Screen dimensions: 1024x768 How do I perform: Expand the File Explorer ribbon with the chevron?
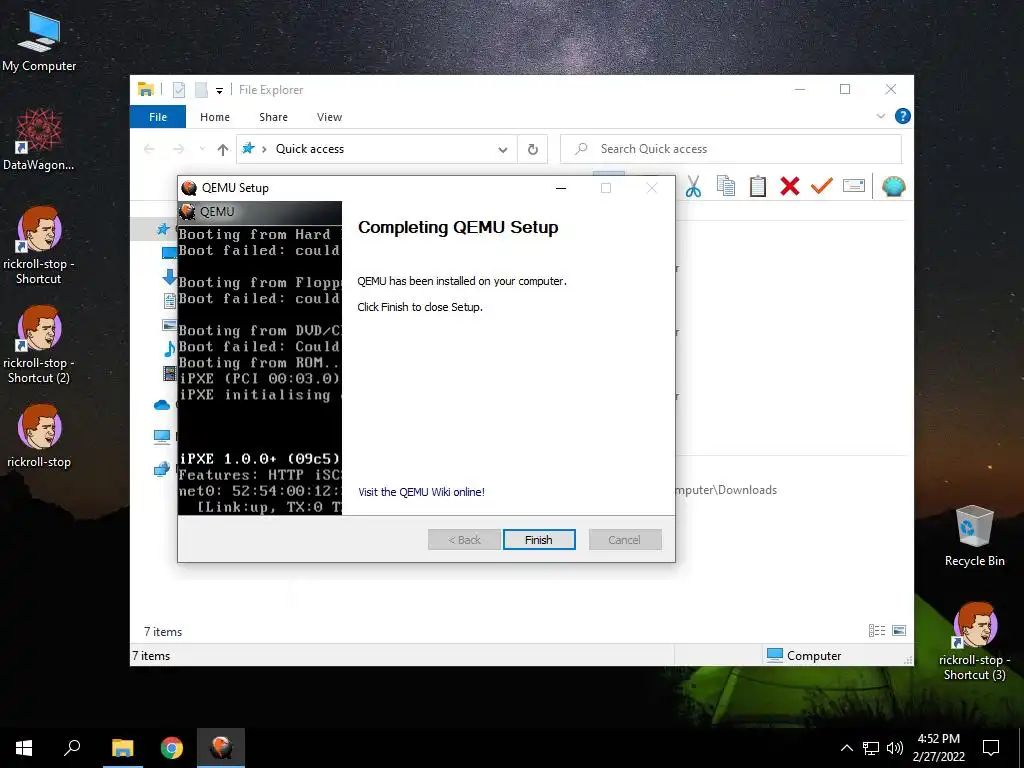pyautogui.click(x=880, y=116)
